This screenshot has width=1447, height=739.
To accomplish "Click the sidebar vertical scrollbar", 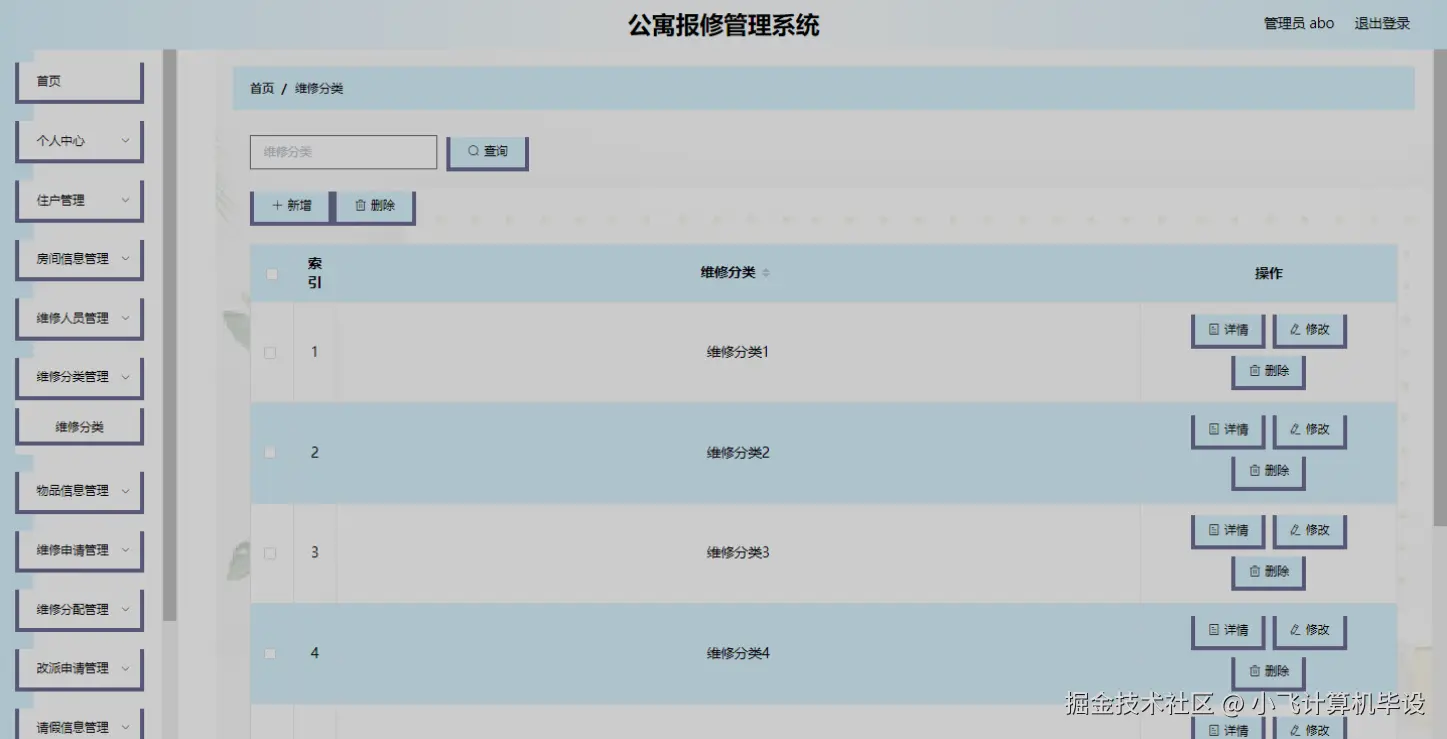I will click(x=169, y=335).
